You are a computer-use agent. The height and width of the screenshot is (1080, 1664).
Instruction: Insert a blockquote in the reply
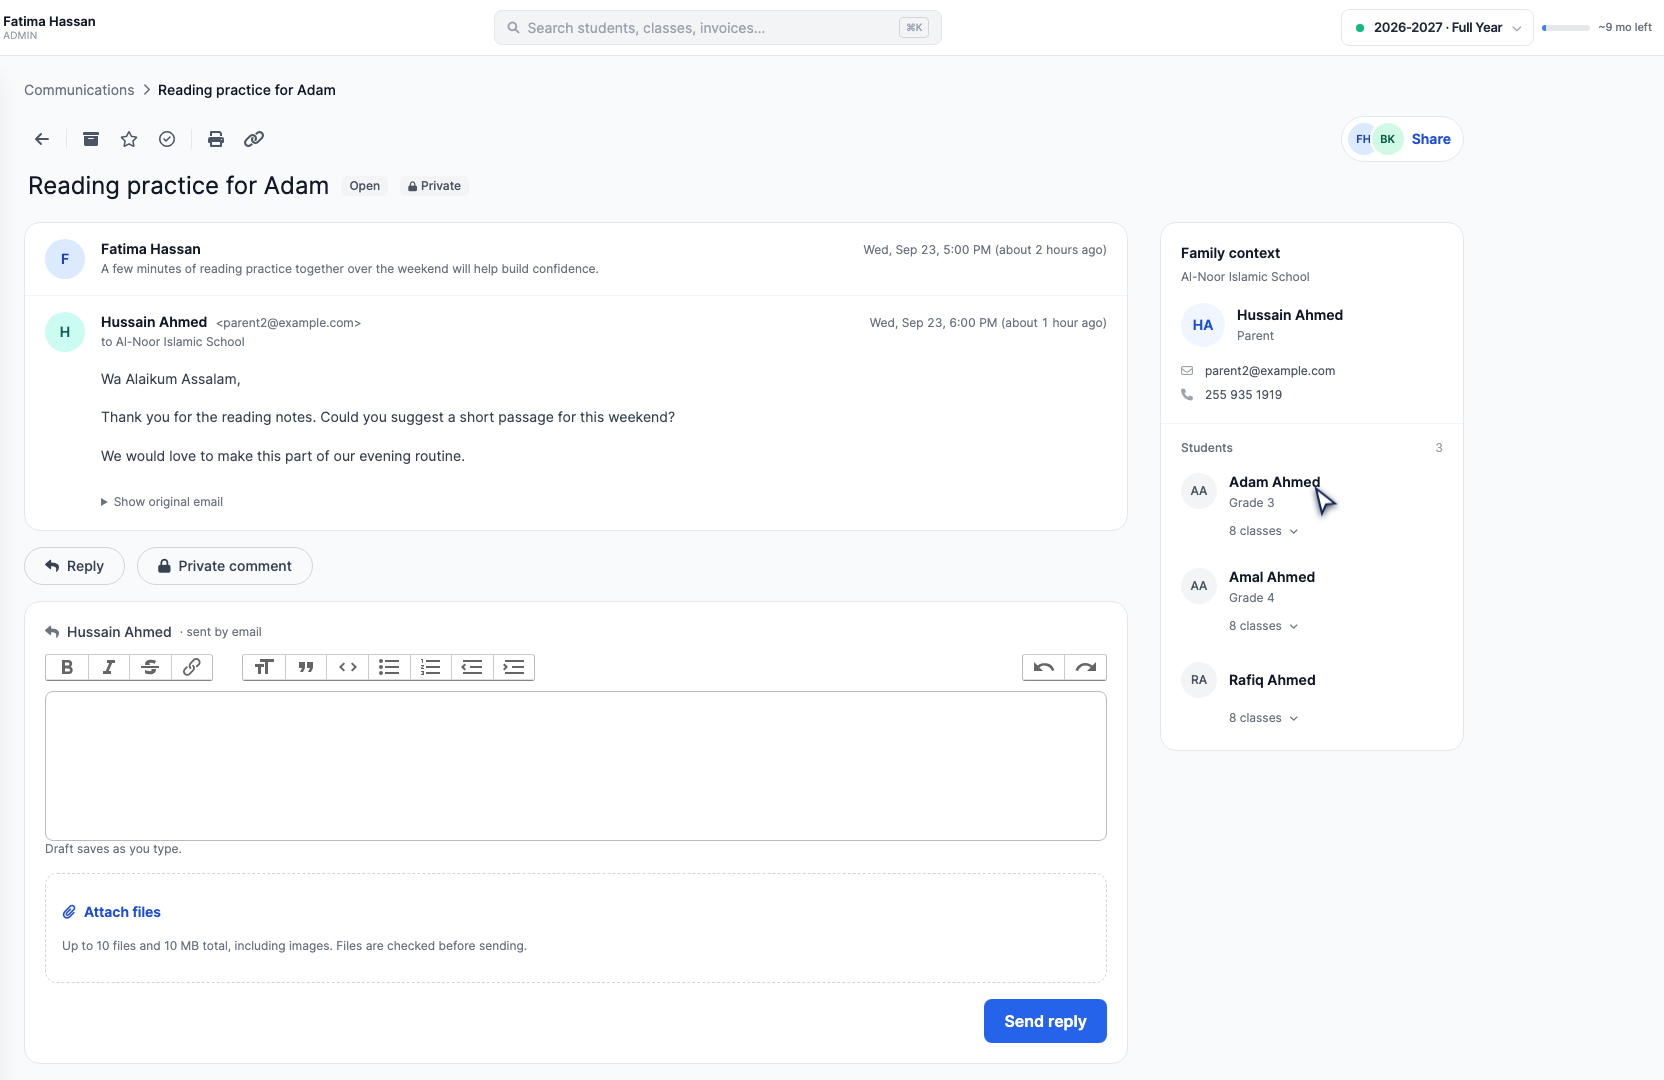pos(306,667)
